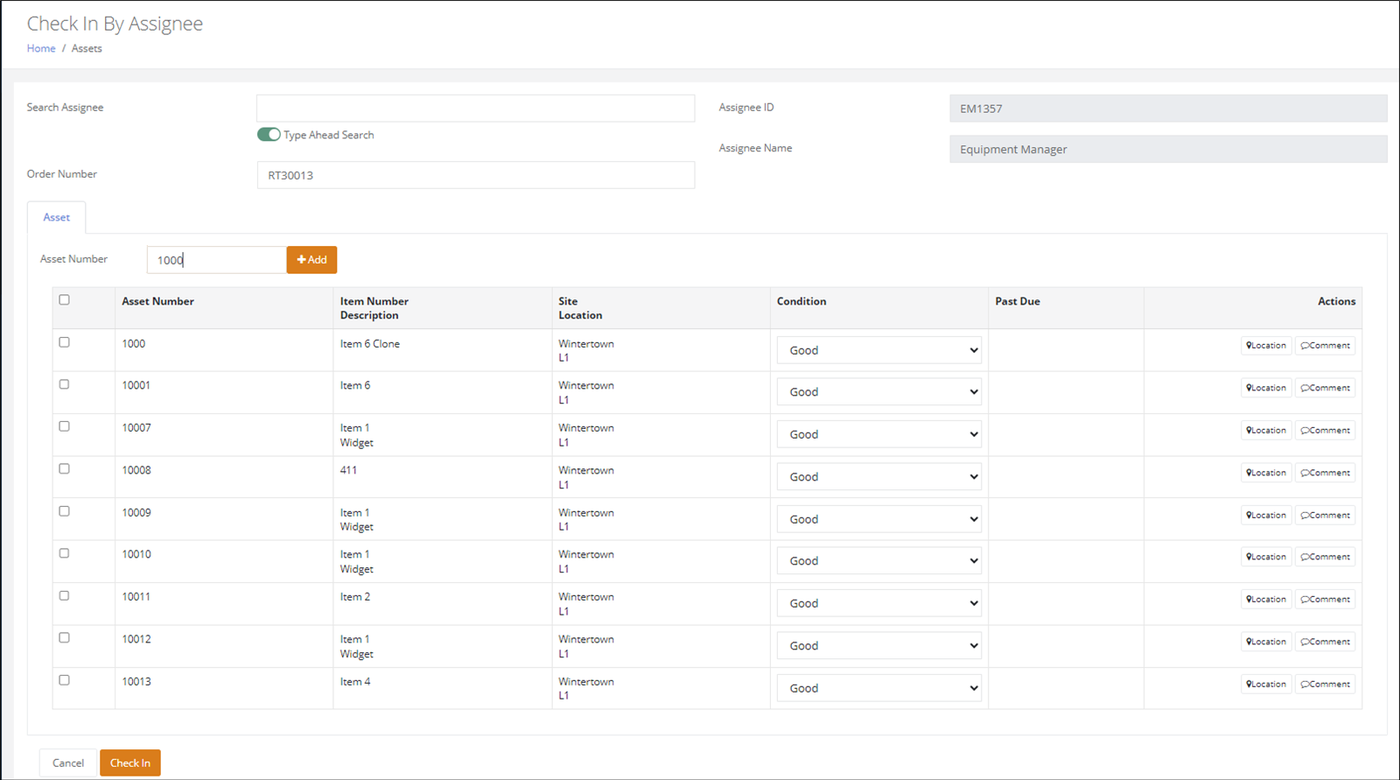Viewport: 1400px width, 780px height.
Task: Open Comment for asset 10008
Action: (1325, 472)
